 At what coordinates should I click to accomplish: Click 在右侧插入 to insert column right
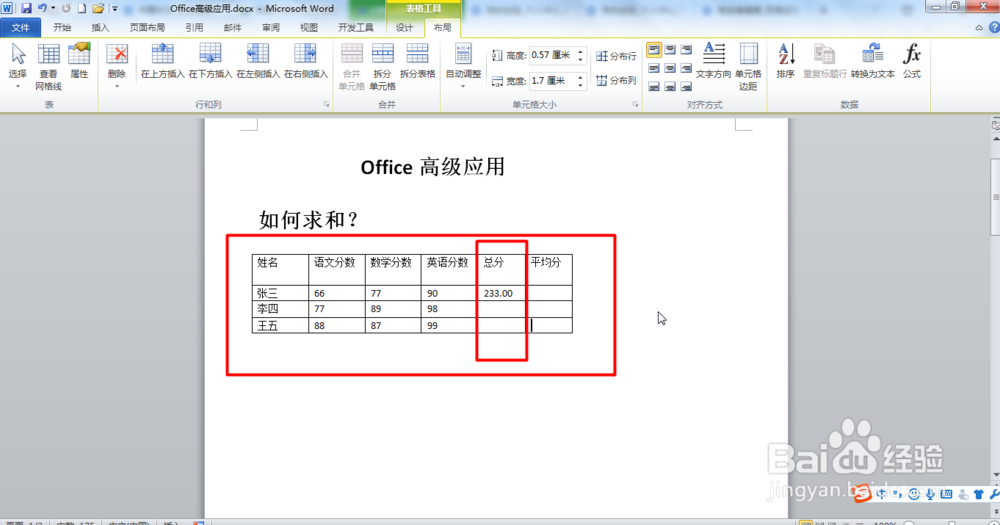click(x=305, y=61)
